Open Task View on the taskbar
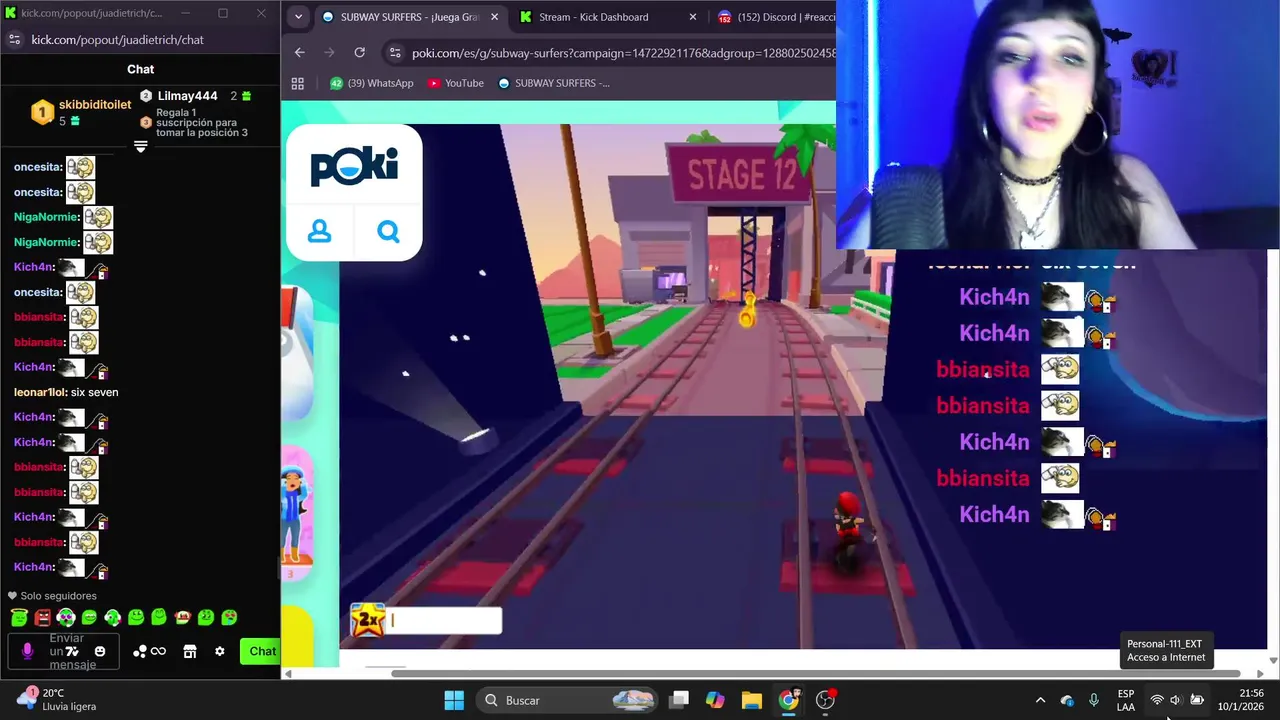1280x720 pixels. point(679,700)
